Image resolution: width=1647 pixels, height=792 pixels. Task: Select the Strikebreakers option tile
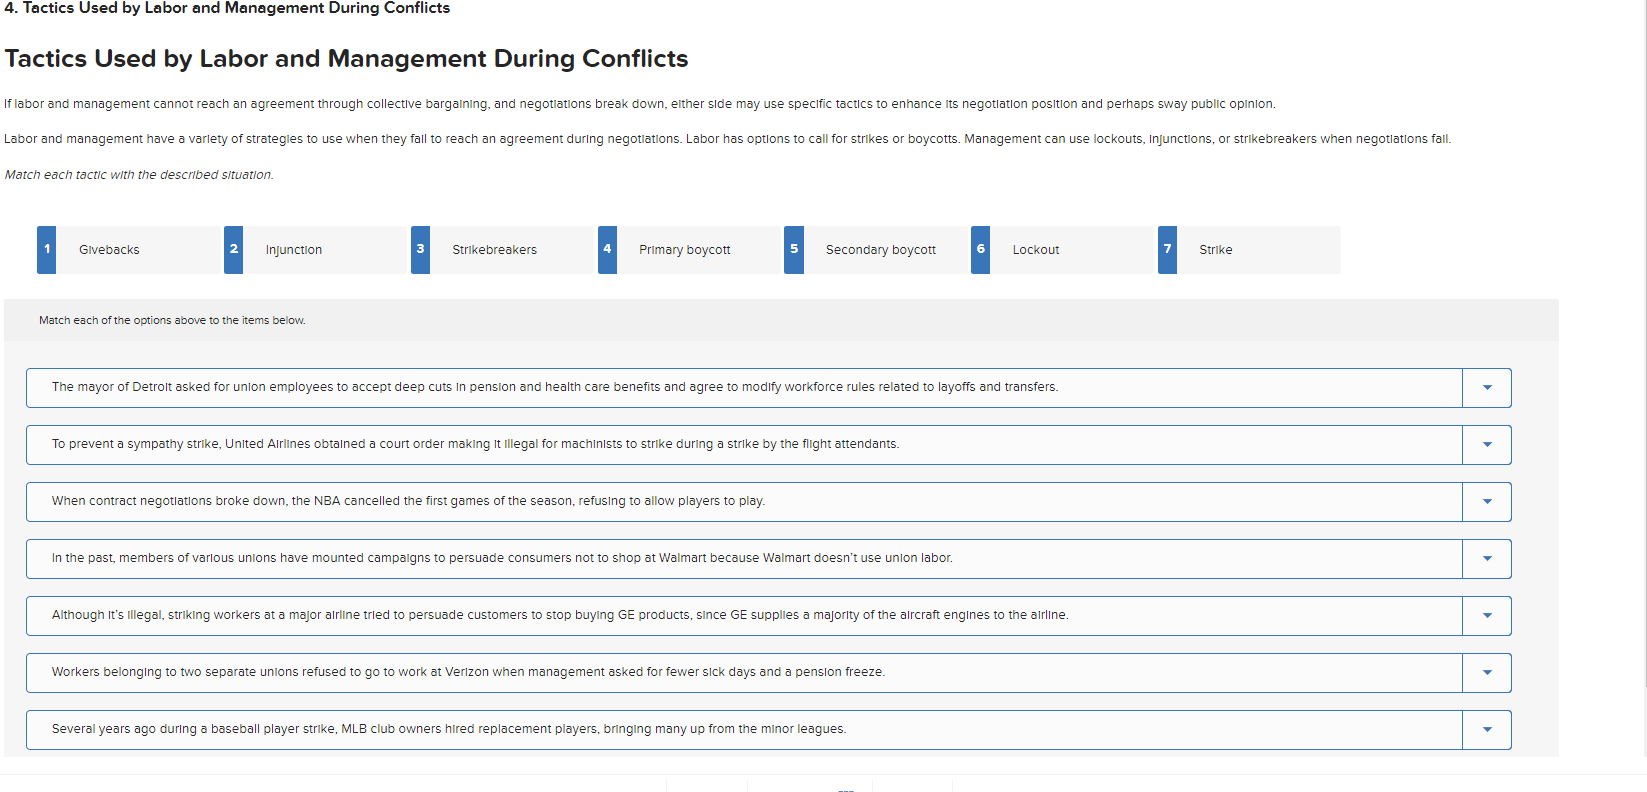(503, 250)
